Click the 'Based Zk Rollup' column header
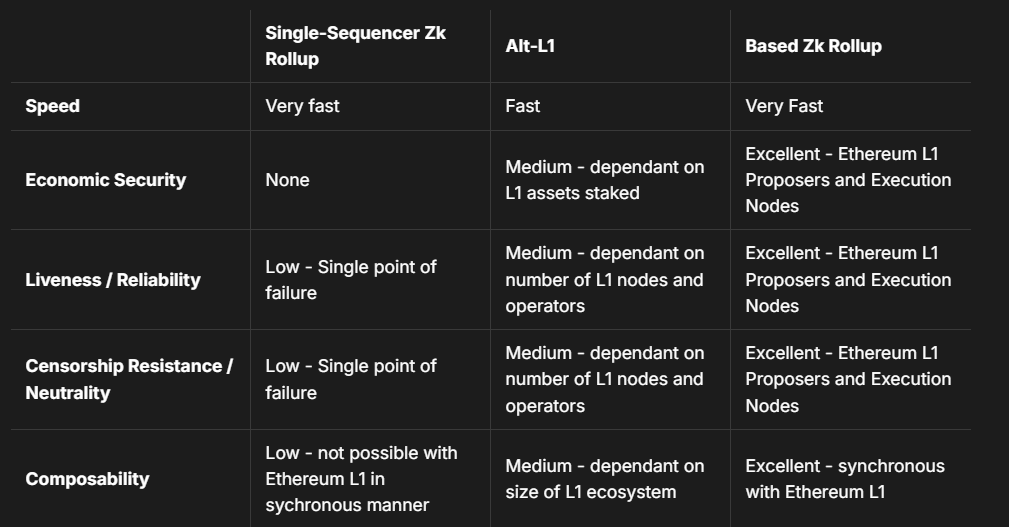The height and width of the screenshot is (527, 1009). point(813,46)
